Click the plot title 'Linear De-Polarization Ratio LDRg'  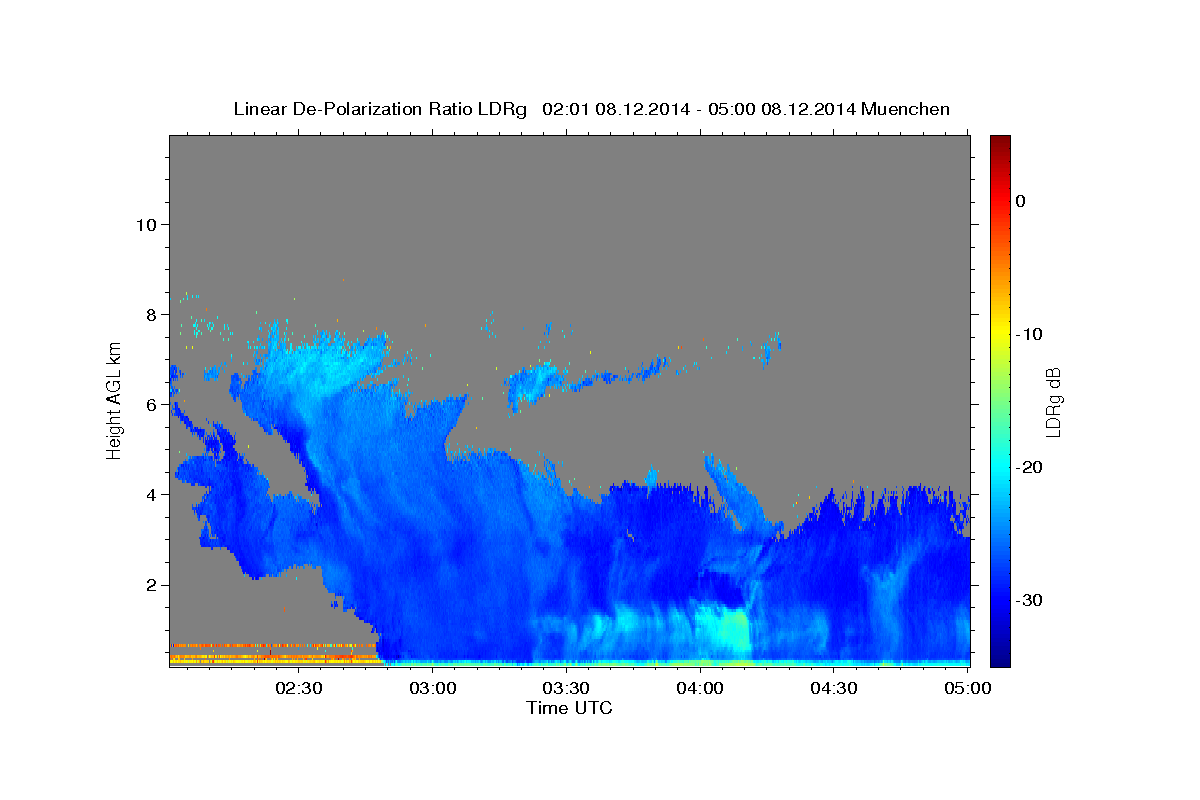click(x=380, y=109)
